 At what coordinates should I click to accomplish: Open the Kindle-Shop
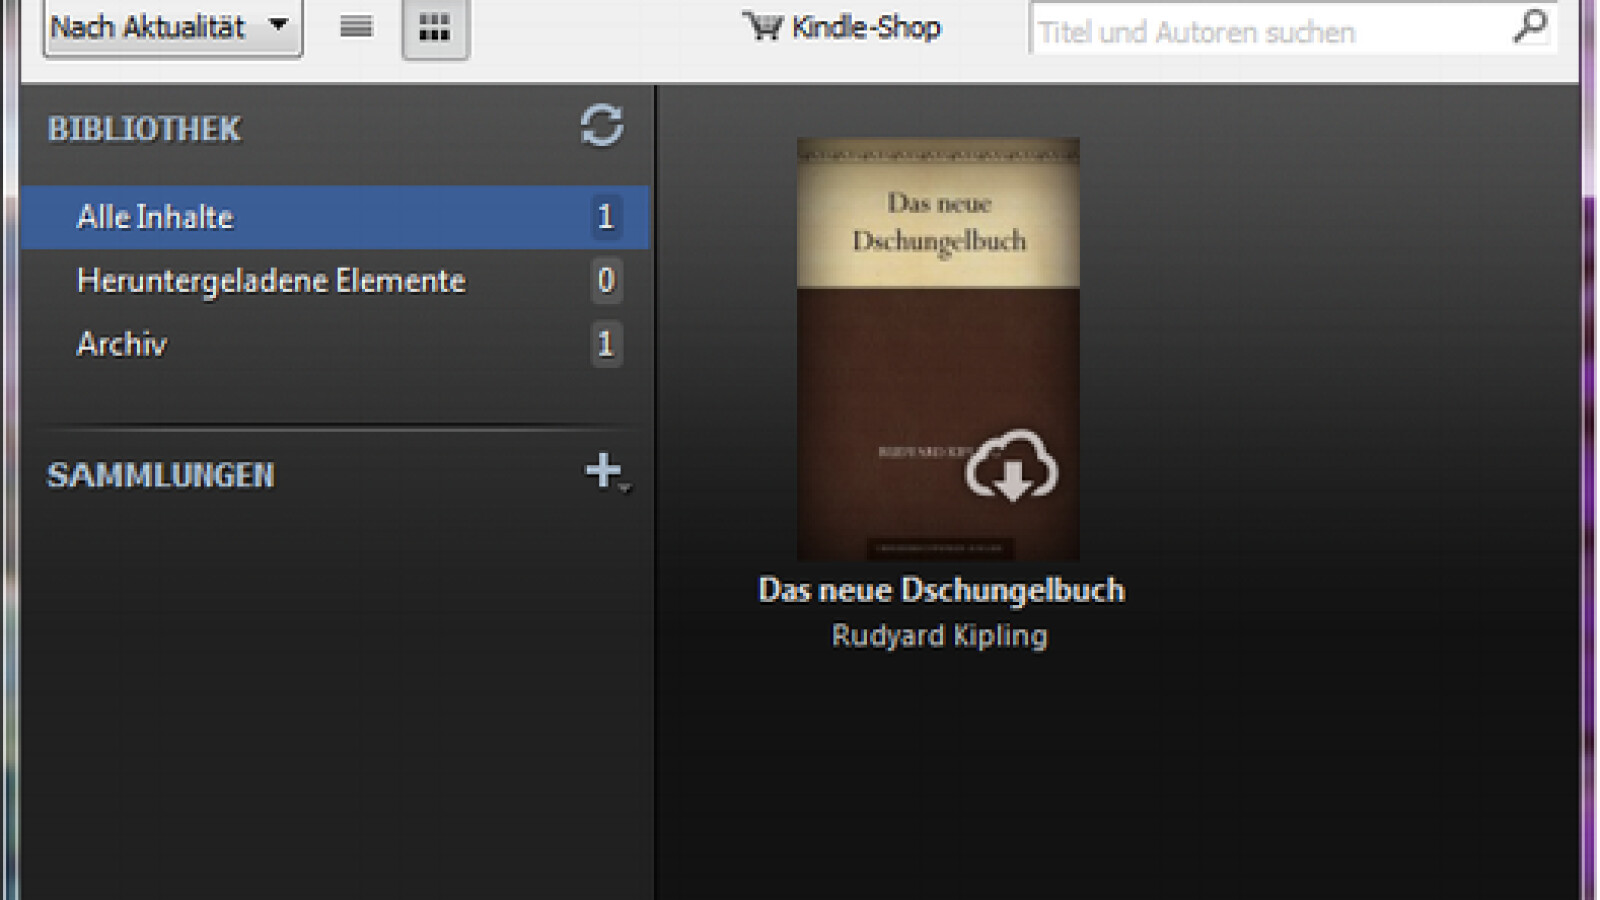pos(842,27)
